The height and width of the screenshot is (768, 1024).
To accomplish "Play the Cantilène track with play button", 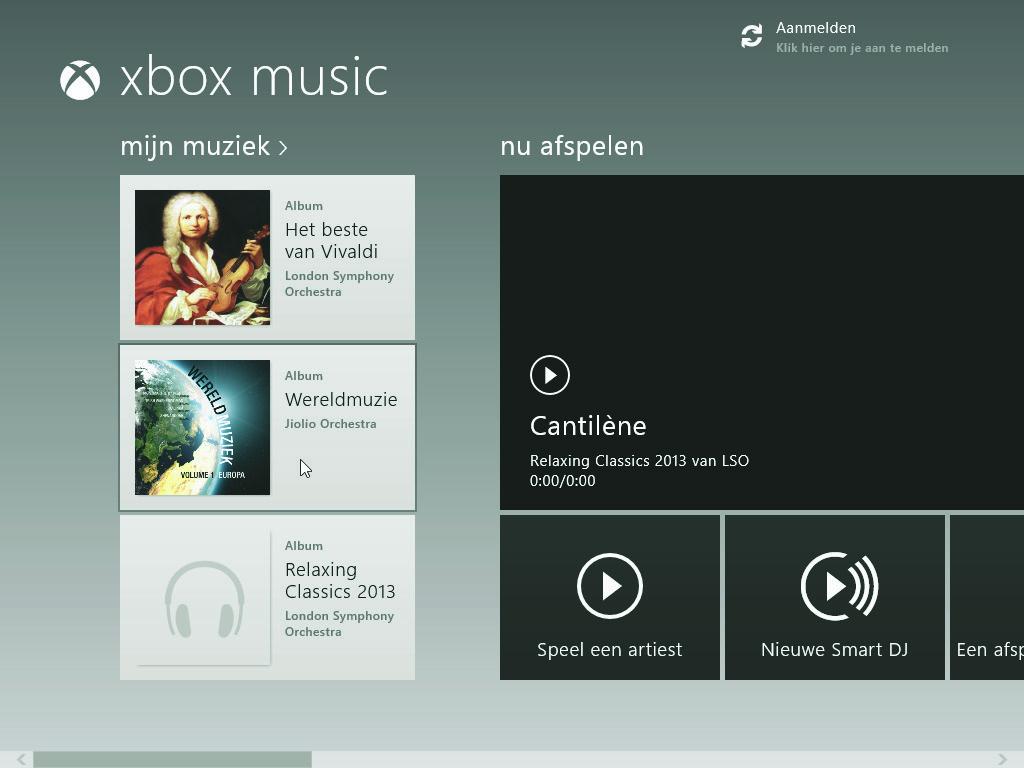I will (550, 375).
